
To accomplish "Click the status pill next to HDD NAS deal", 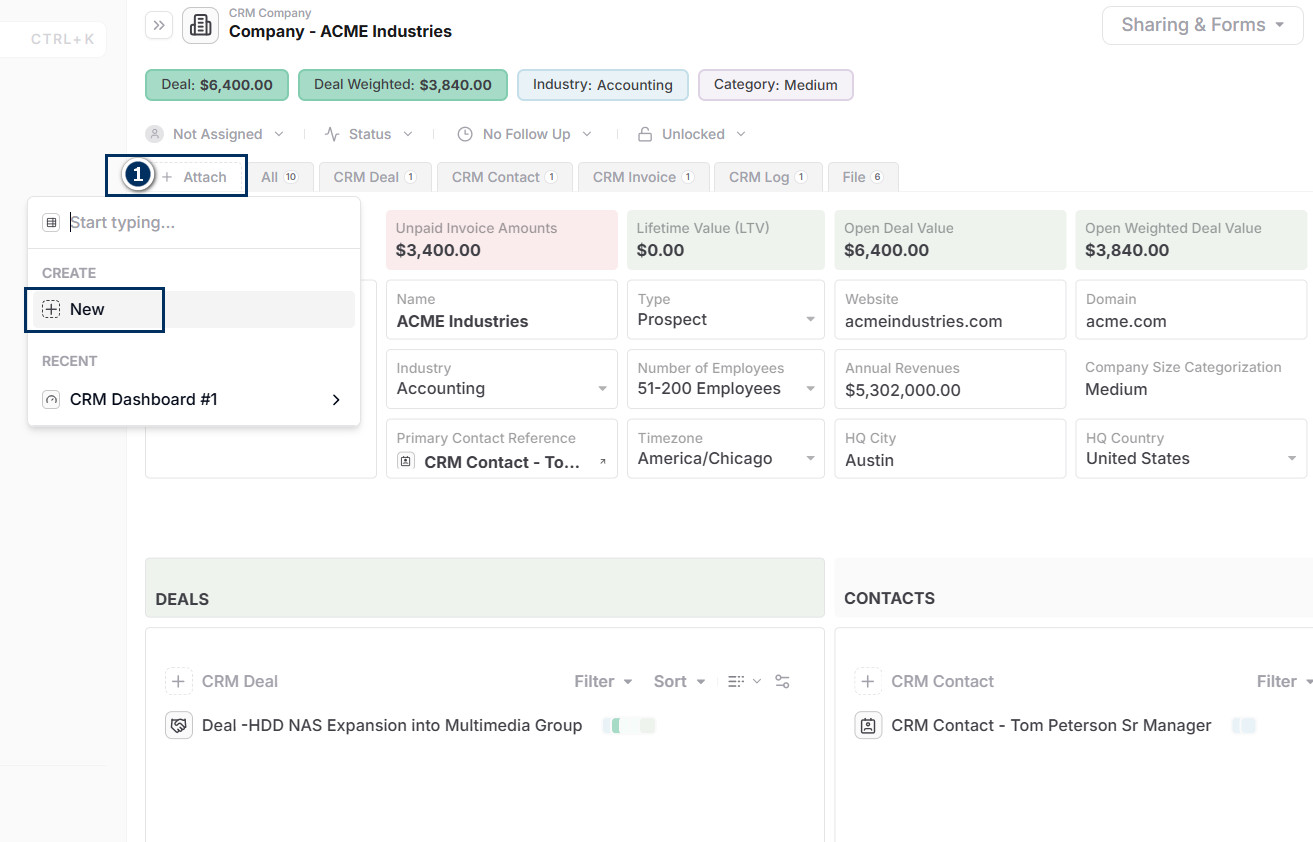I will (629, 726).
